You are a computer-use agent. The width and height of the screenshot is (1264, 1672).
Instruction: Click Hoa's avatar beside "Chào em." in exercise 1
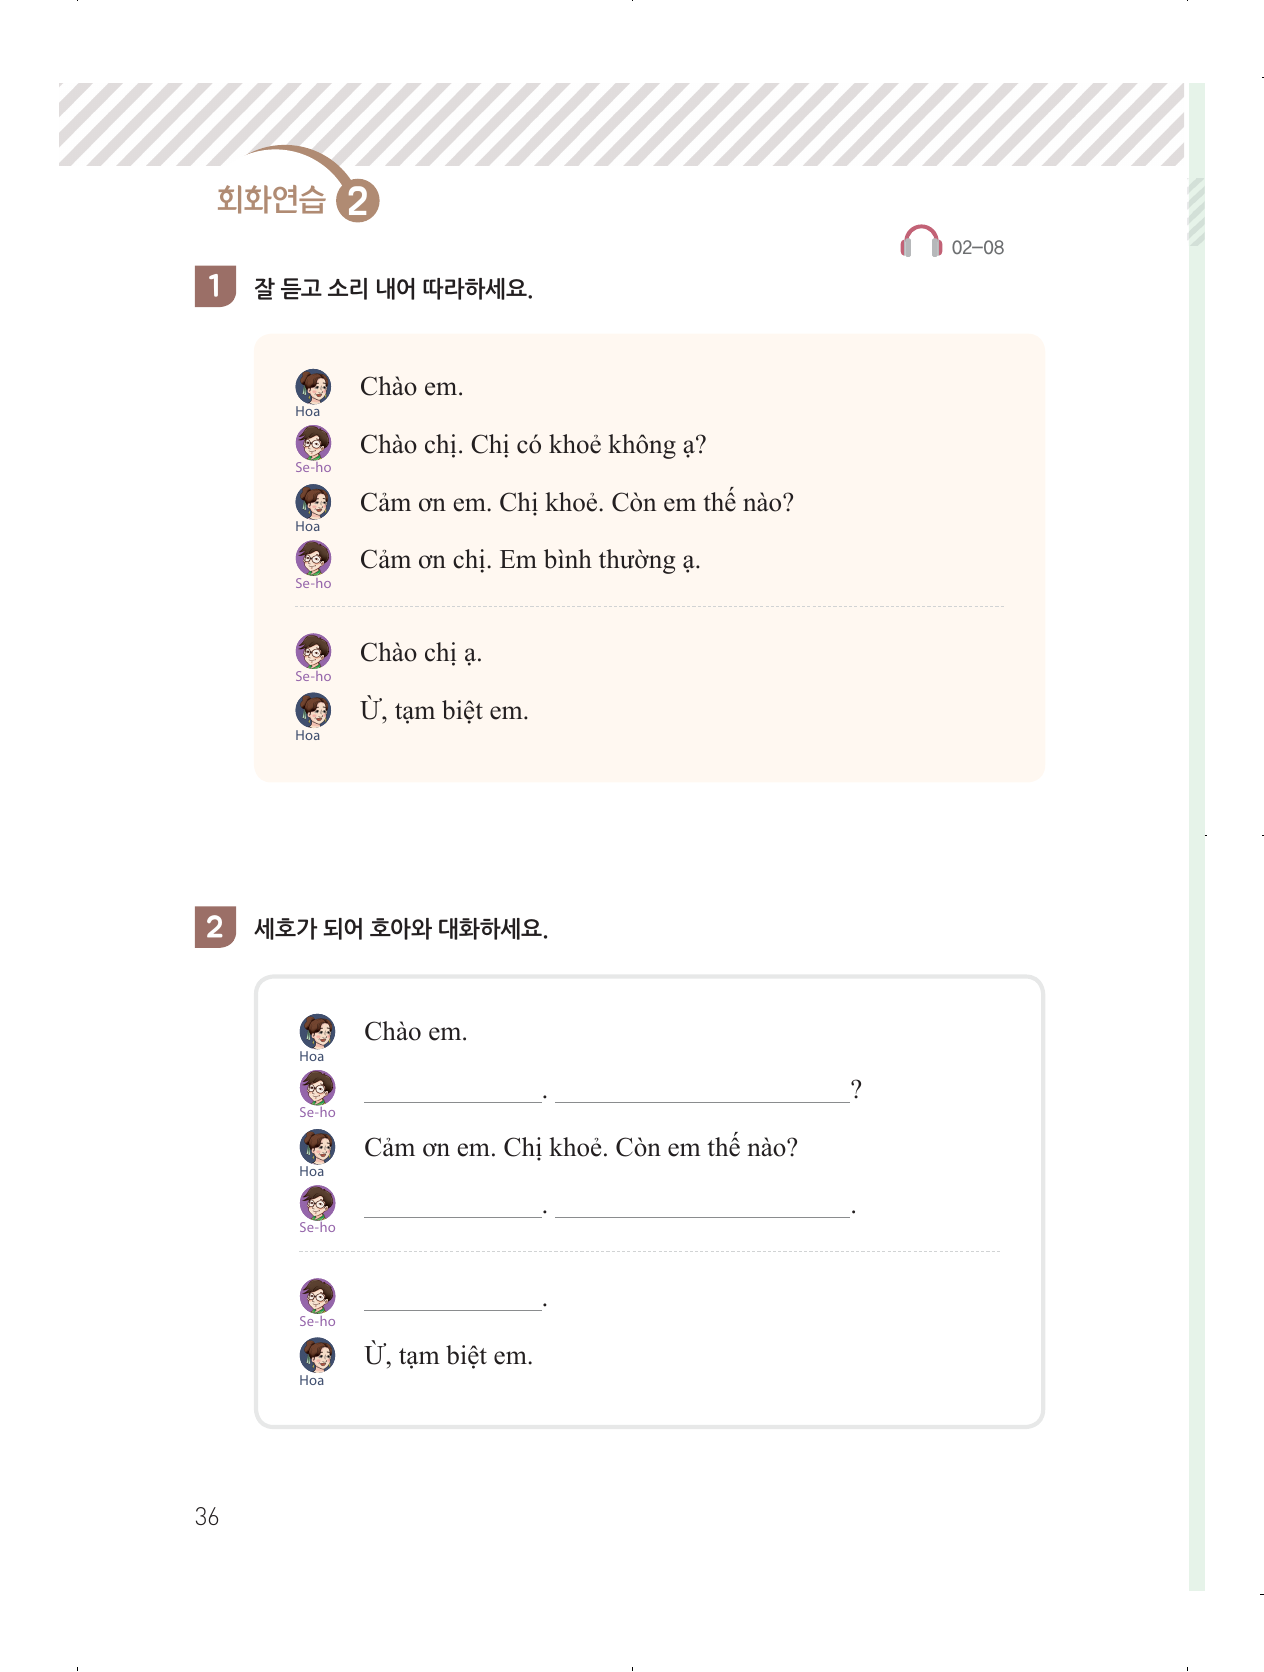click(313, 387)
